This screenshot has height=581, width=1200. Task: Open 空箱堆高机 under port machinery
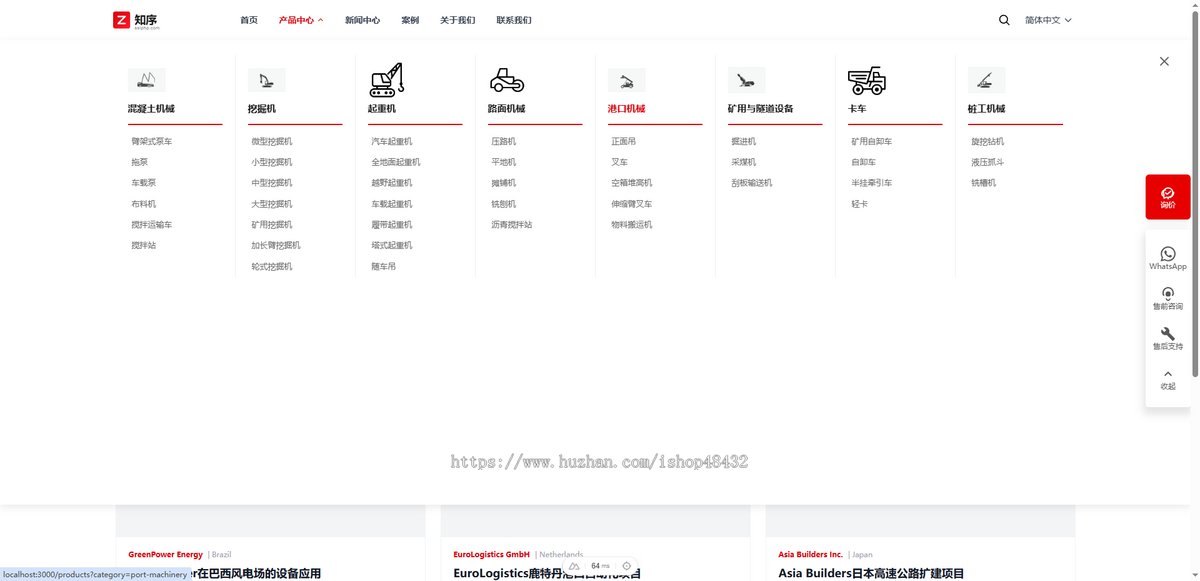click(x=632, y=183)
